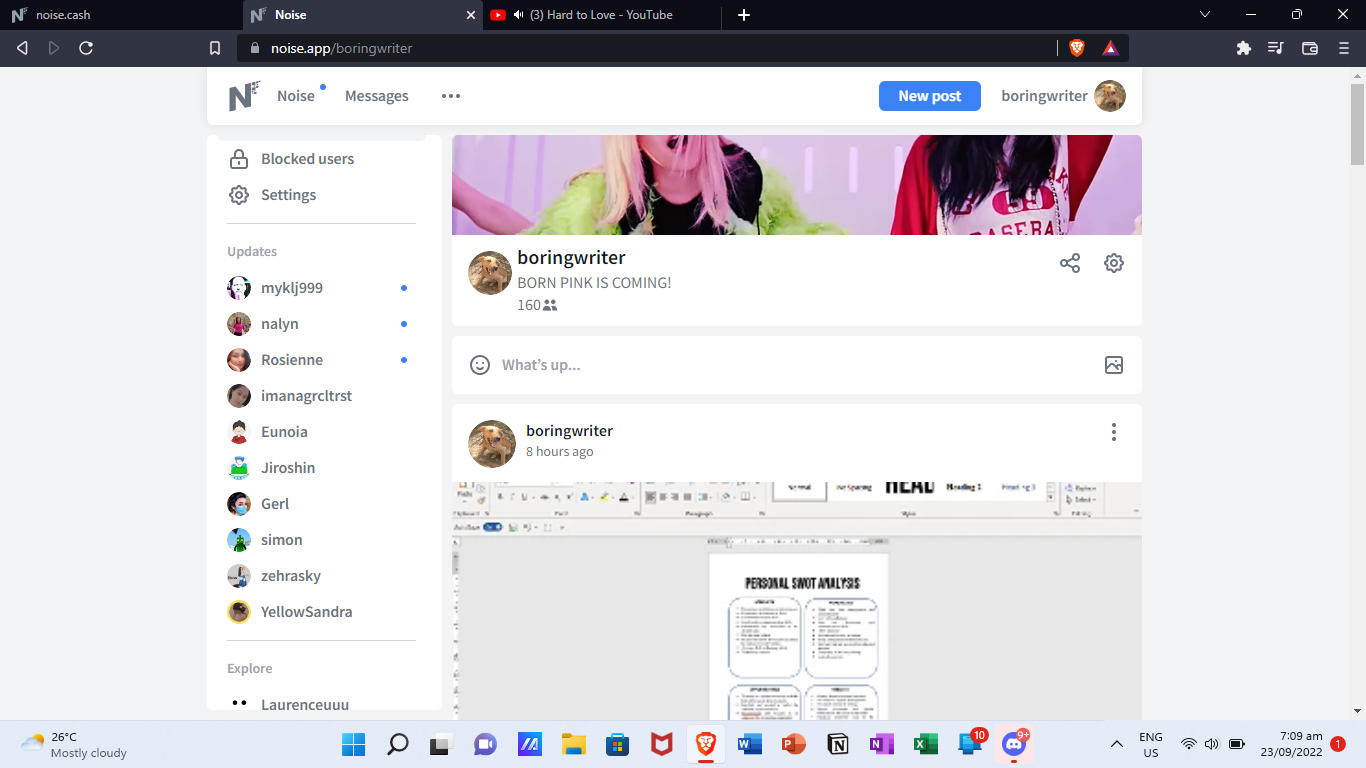Switch ENG US input language
The image size is (1366, 768).
pyautogui.click(x=1151, y=744)
